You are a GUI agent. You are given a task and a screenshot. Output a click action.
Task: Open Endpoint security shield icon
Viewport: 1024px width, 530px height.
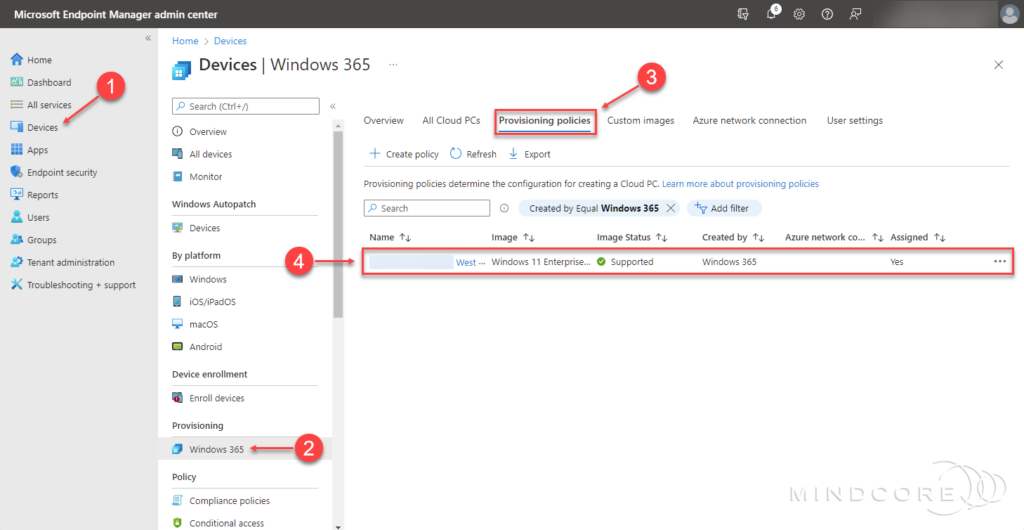(17, 172)
